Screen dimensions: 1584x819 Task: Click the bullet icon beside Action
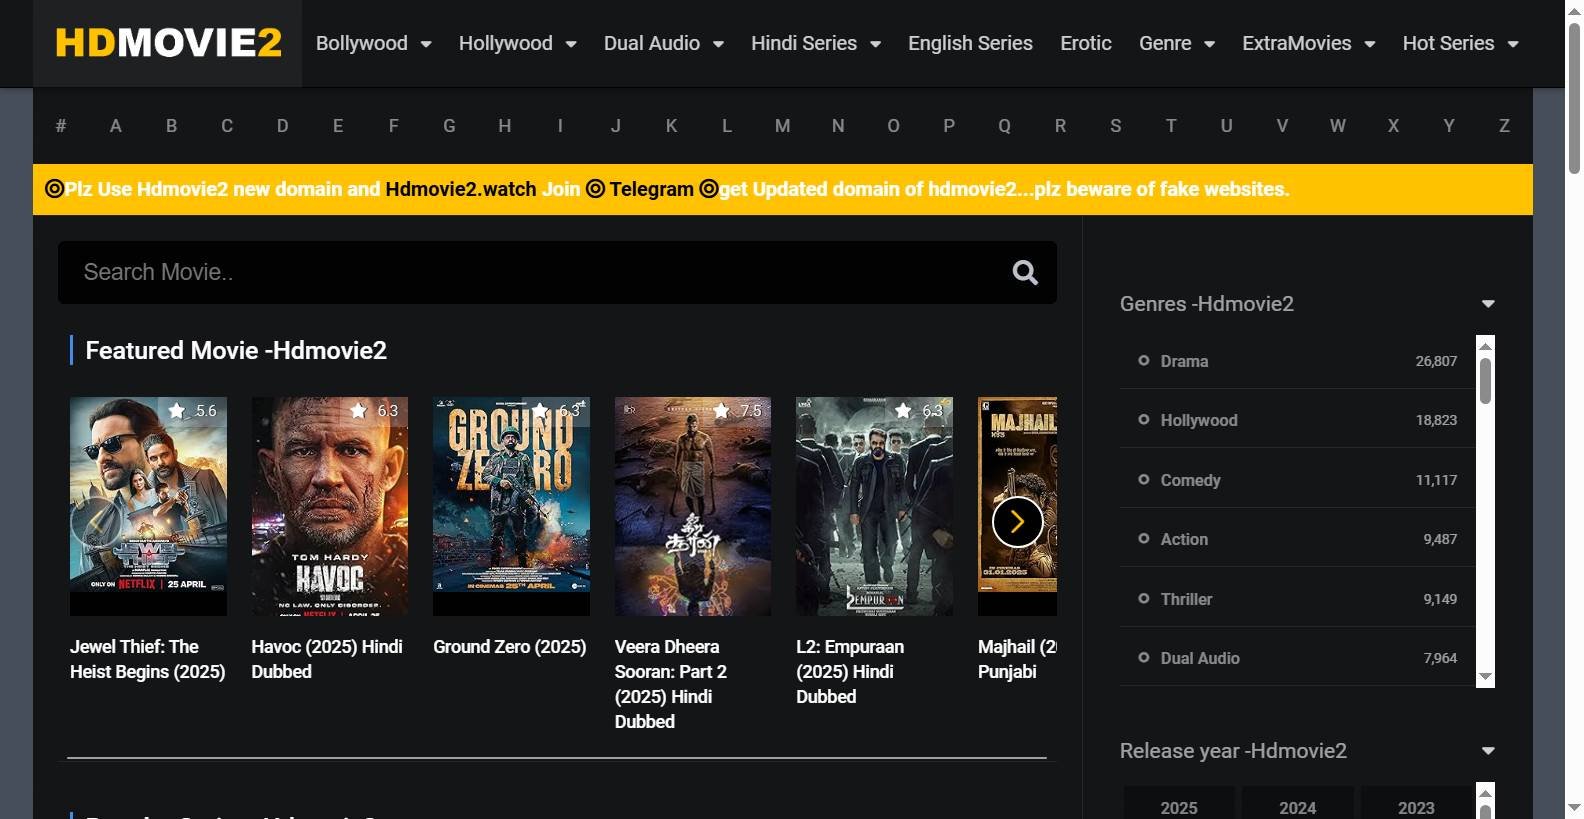tap(1143, 538)
